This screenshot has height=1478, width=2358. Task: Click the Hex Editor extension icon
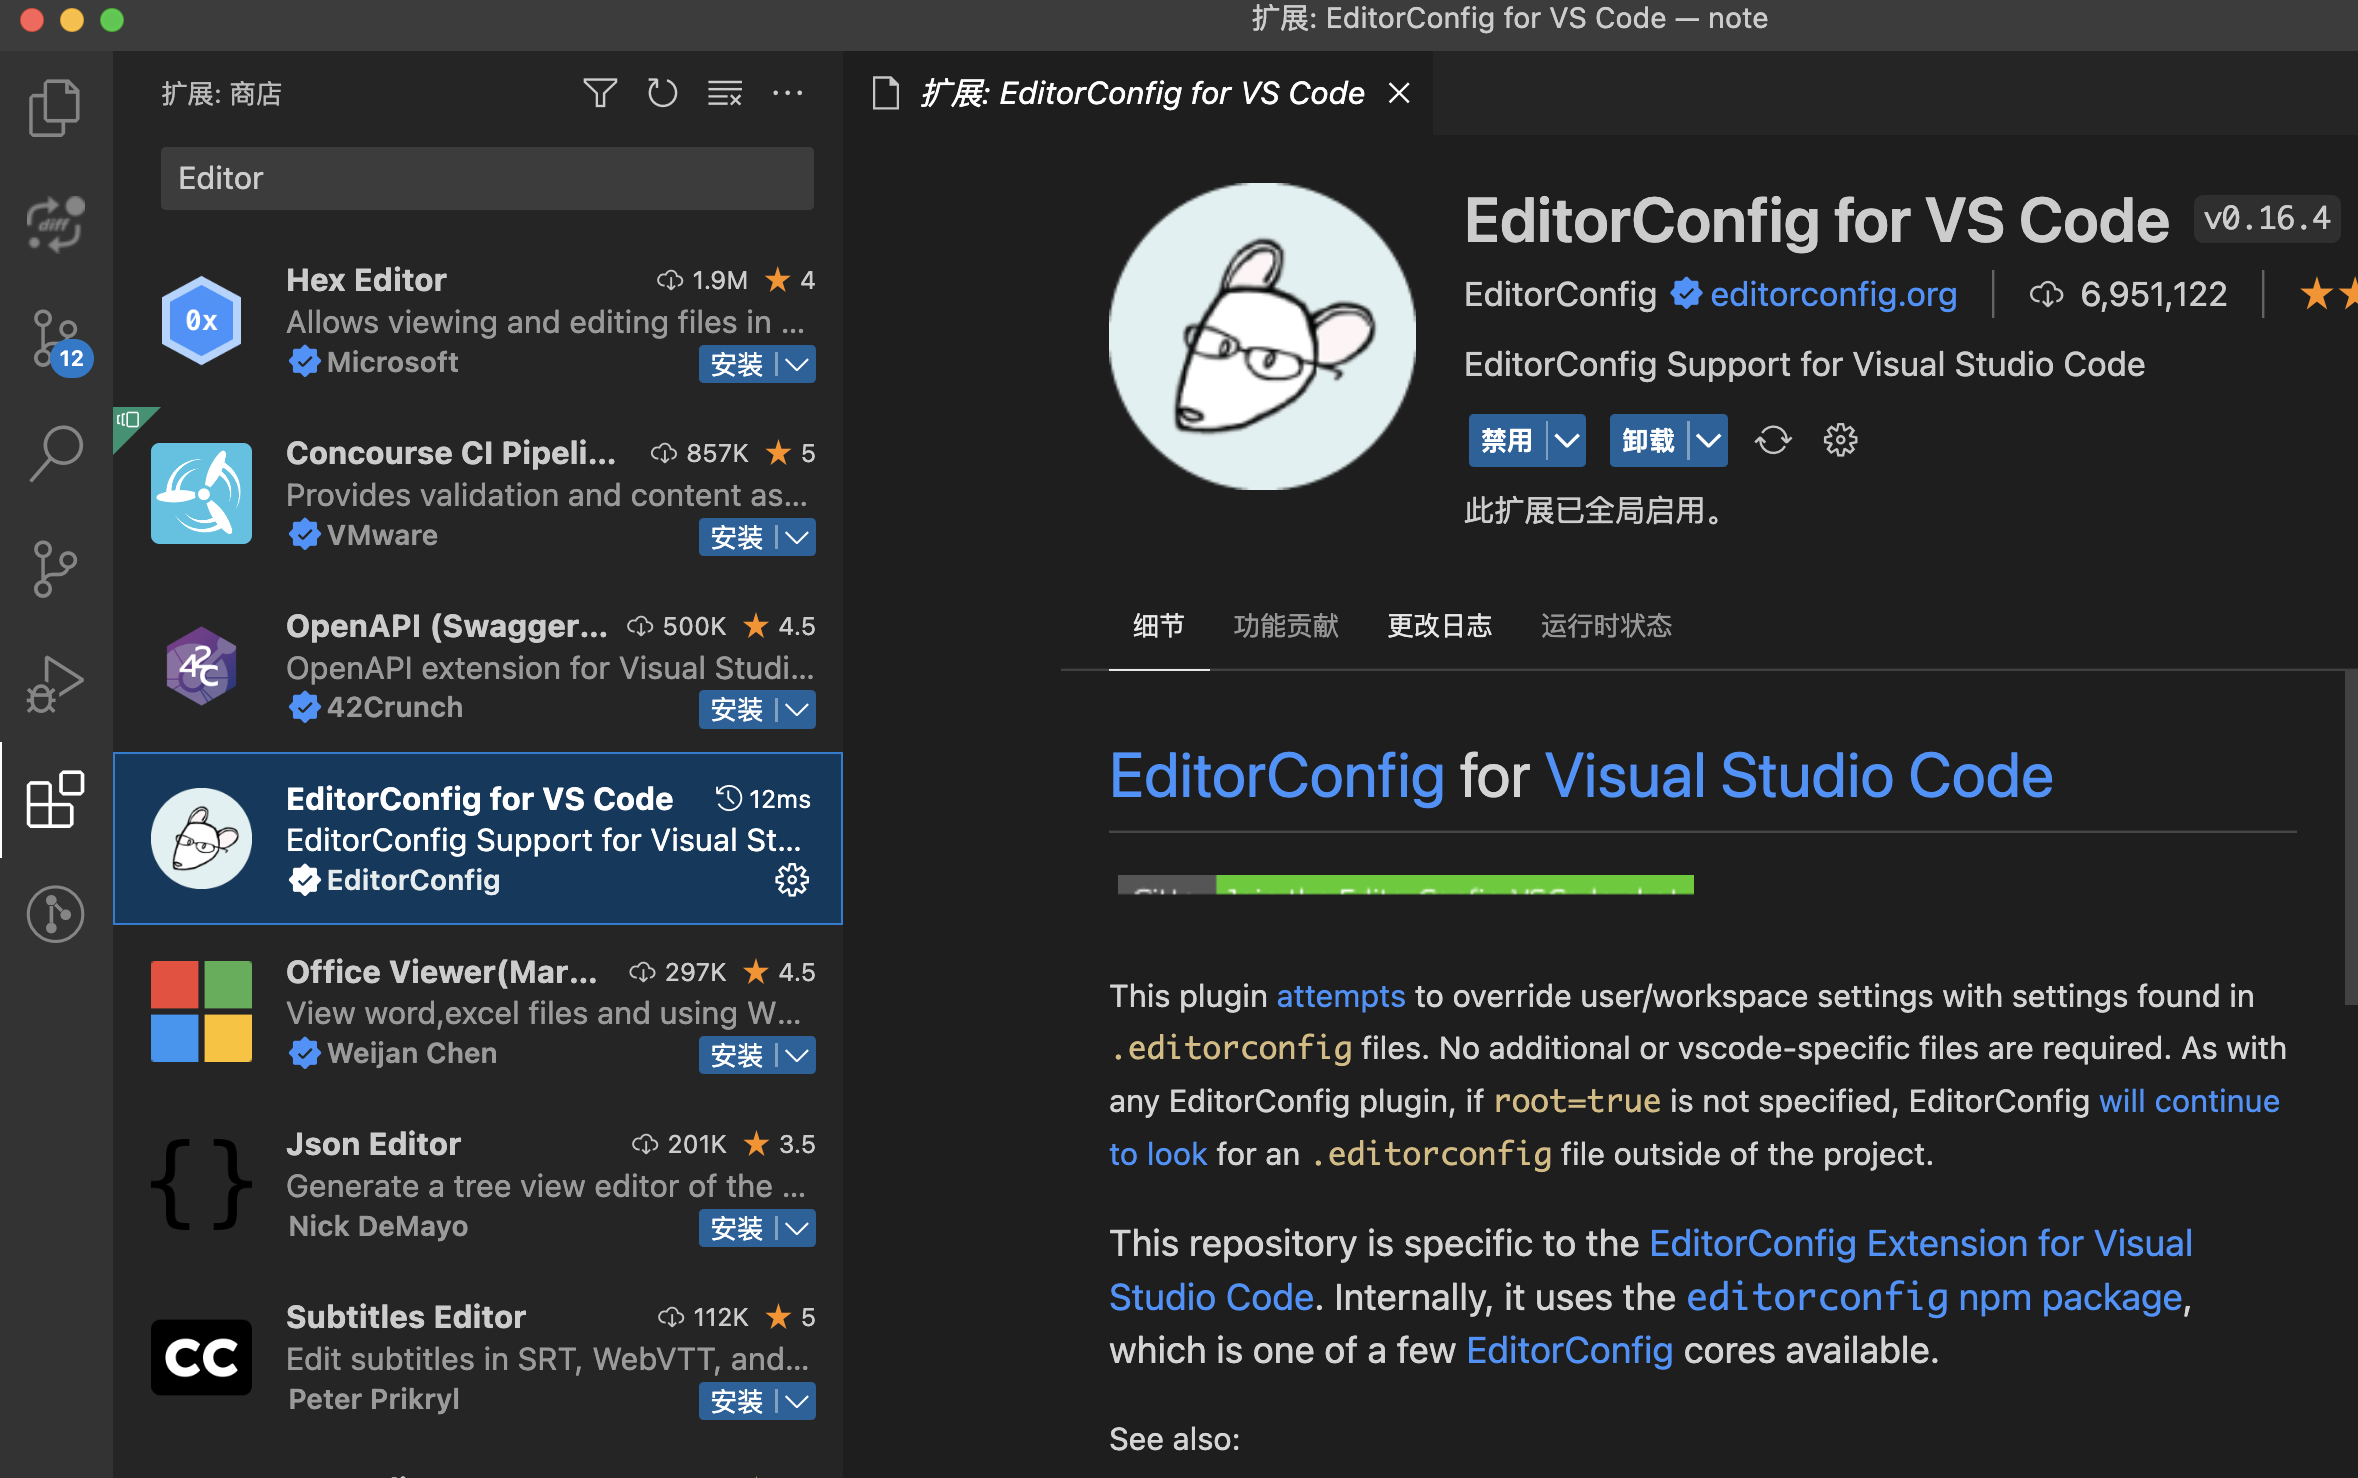click(x=201, y=321)
